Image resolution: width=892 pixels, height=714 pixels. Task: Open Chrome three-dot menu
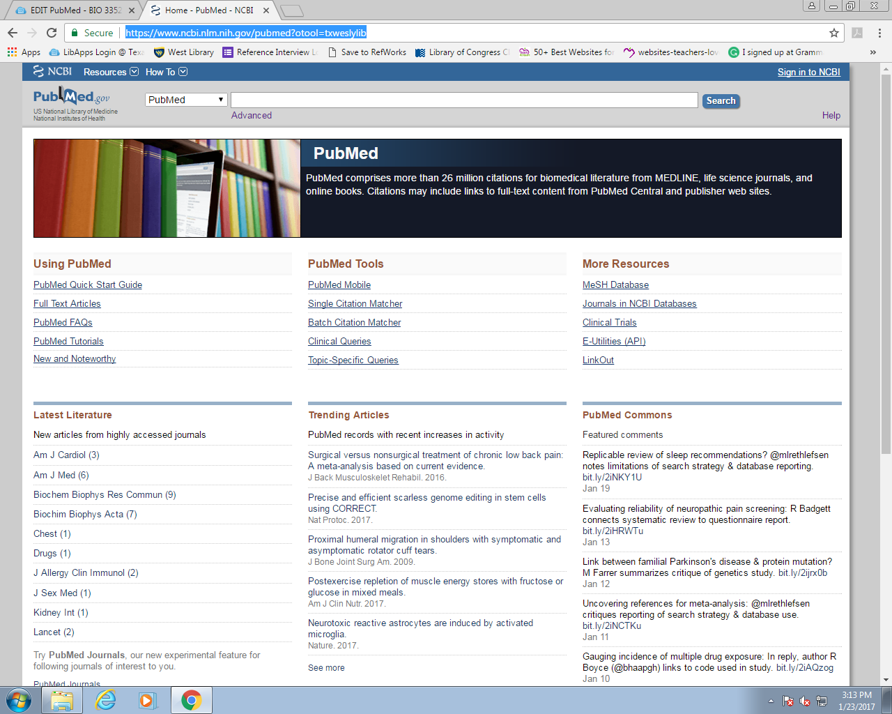click(x=879, y=32)
